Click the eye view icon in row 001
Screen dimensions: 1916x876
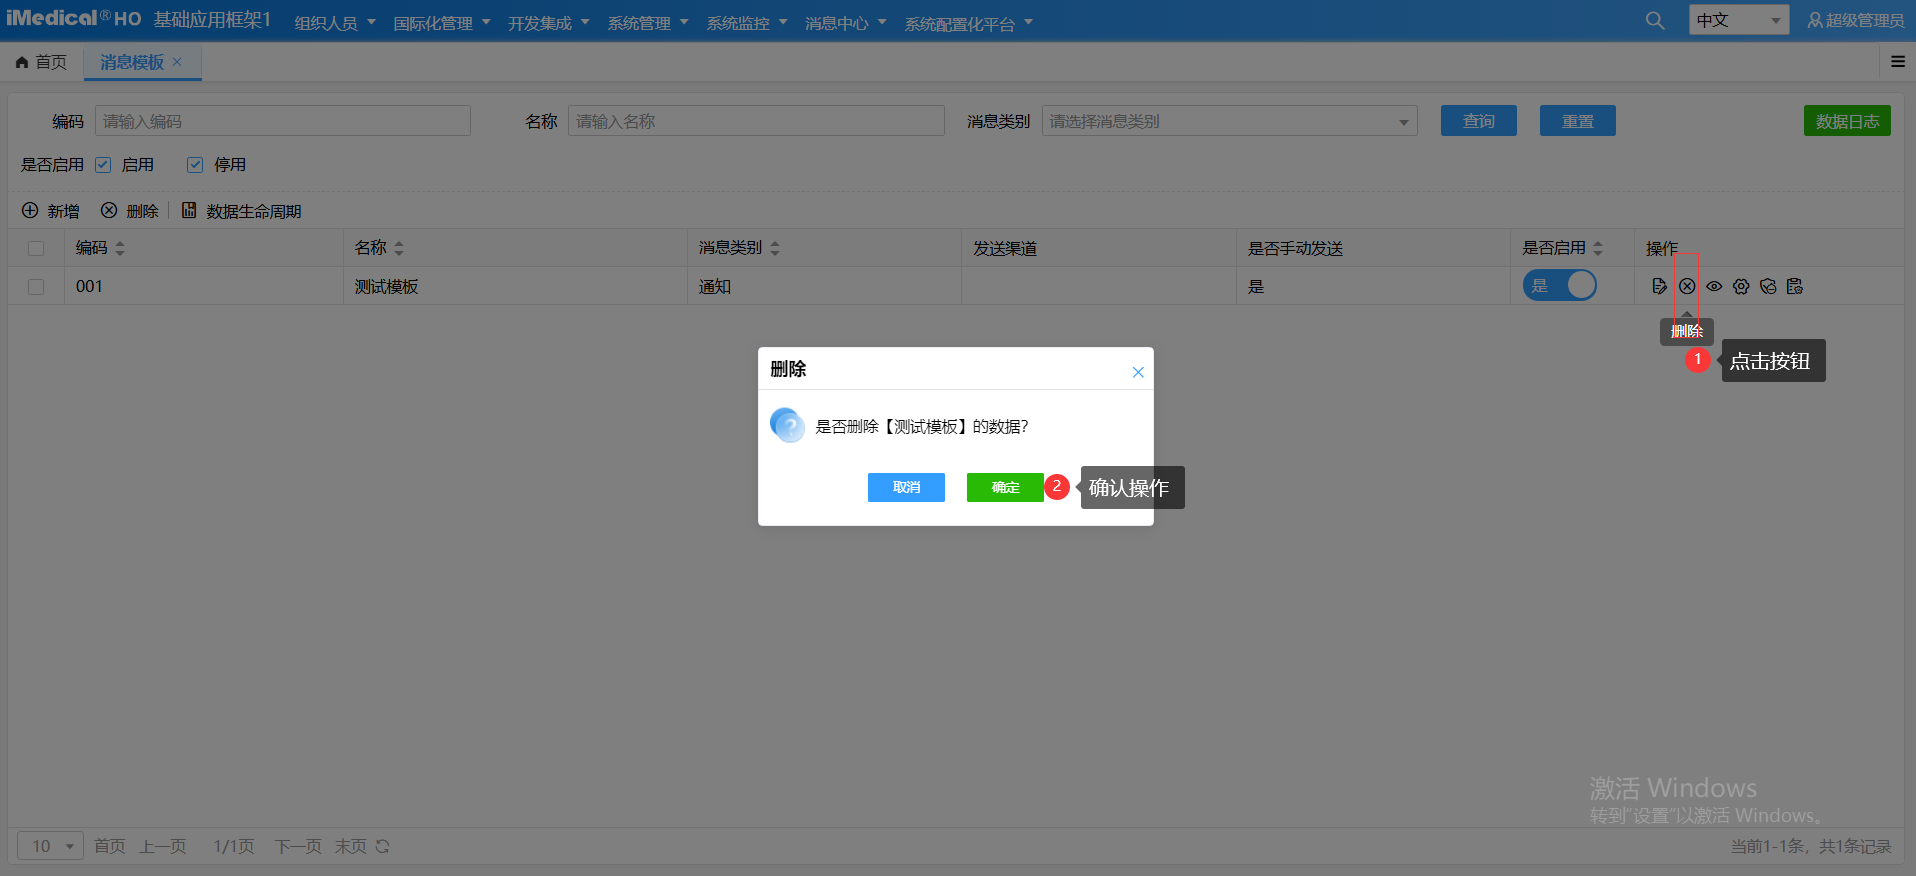(1714, 287)
